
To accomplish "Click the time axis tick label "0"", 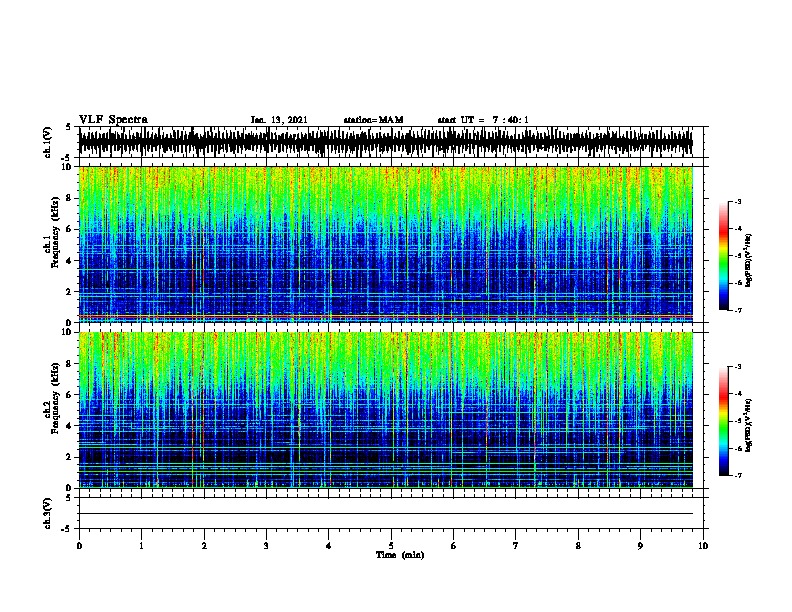I will [79, 546].
